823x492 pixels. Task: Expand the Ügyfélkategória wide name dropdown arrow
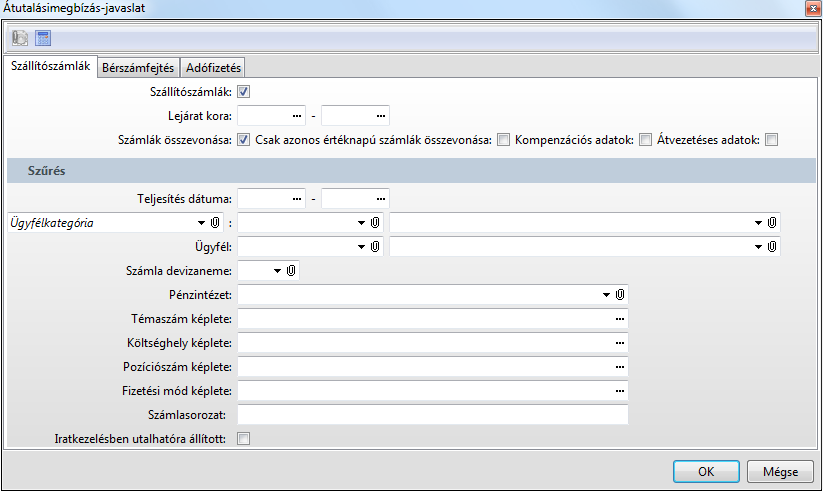(758, 223)
